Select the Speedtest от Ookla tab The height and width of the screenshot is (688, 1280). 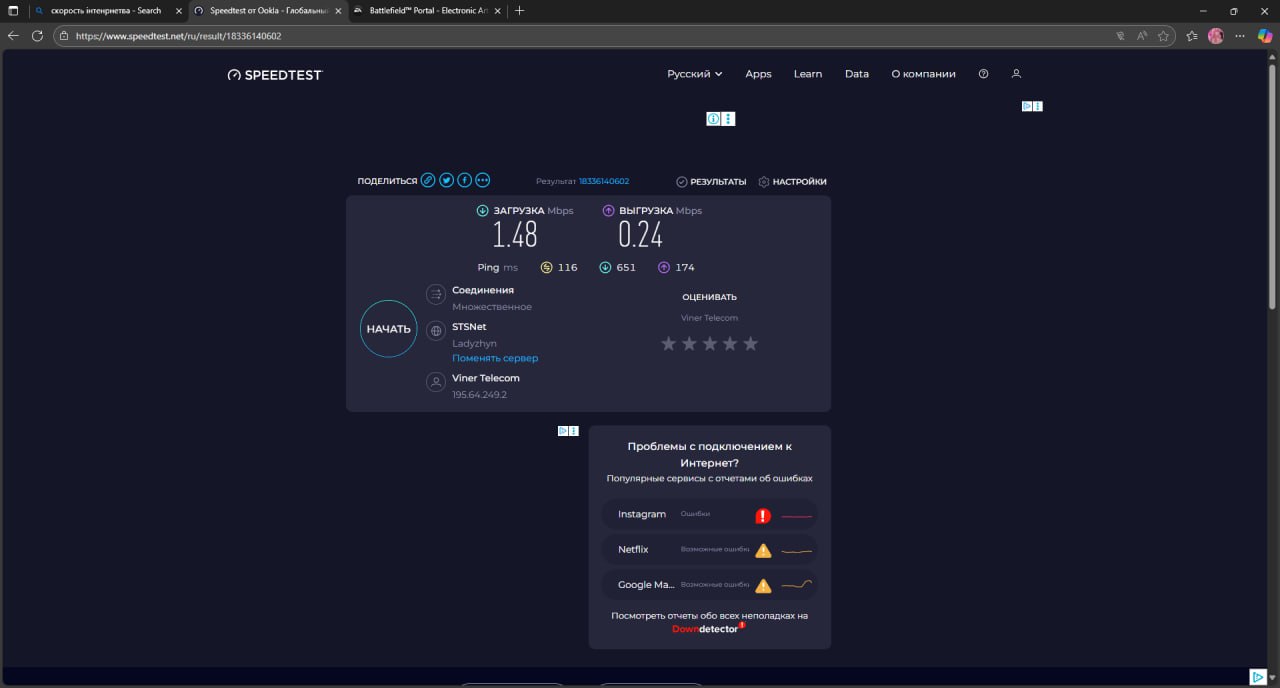click(x=267, y=10)
